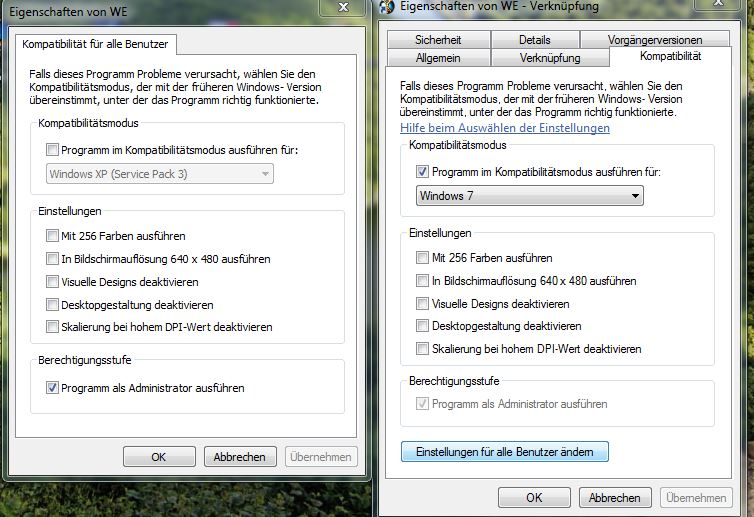Image resolution: width=754 pixels, height=517 pixels.
Task: Enable compatibility mode checkbox in left window
Action: coord(52,150)
